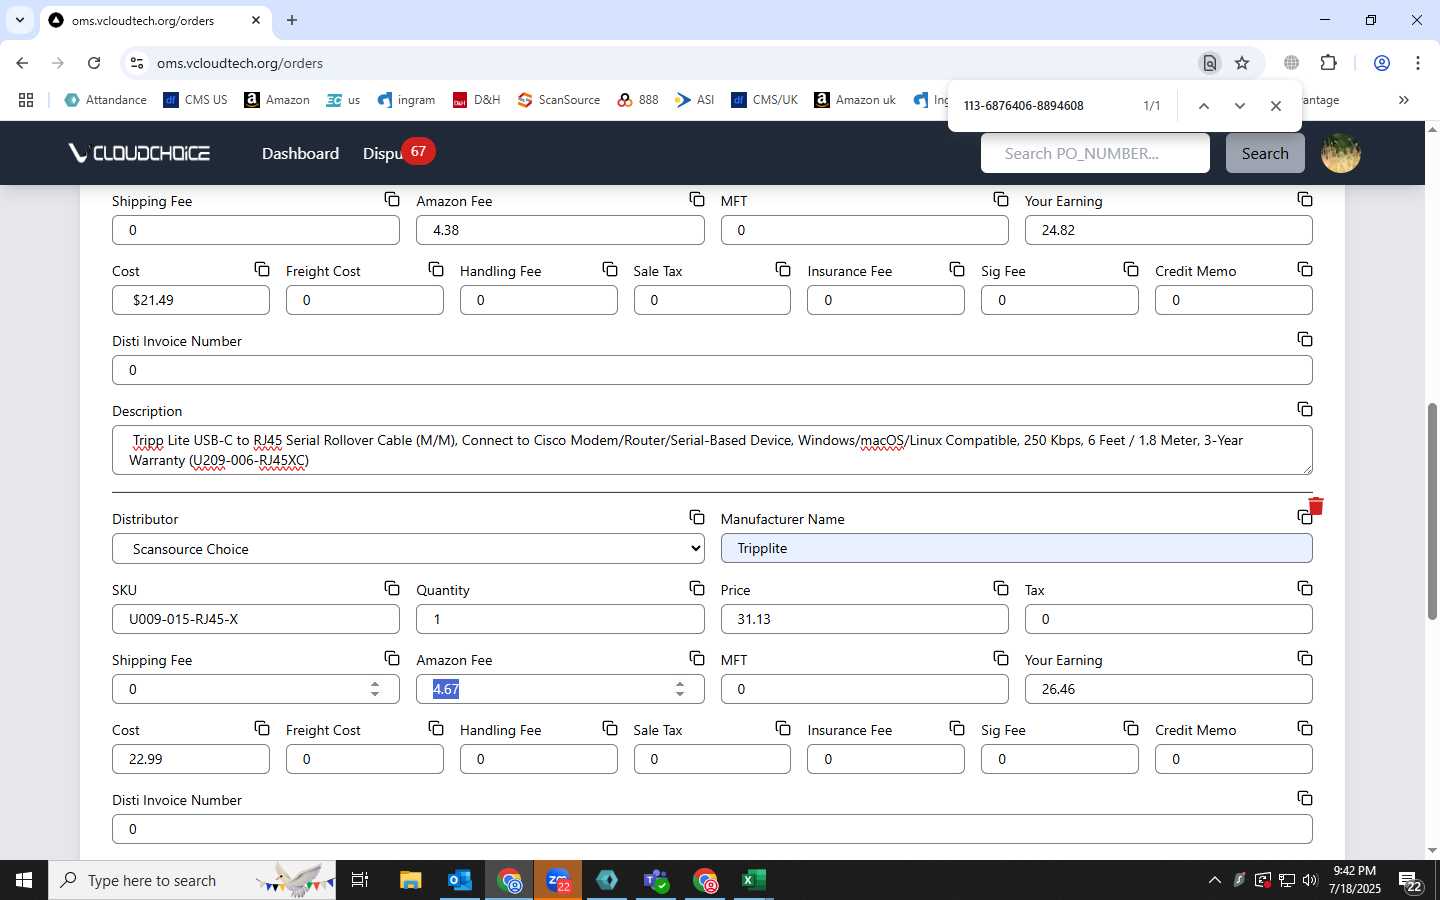Show hidden system tray icons

point(1215,880)
